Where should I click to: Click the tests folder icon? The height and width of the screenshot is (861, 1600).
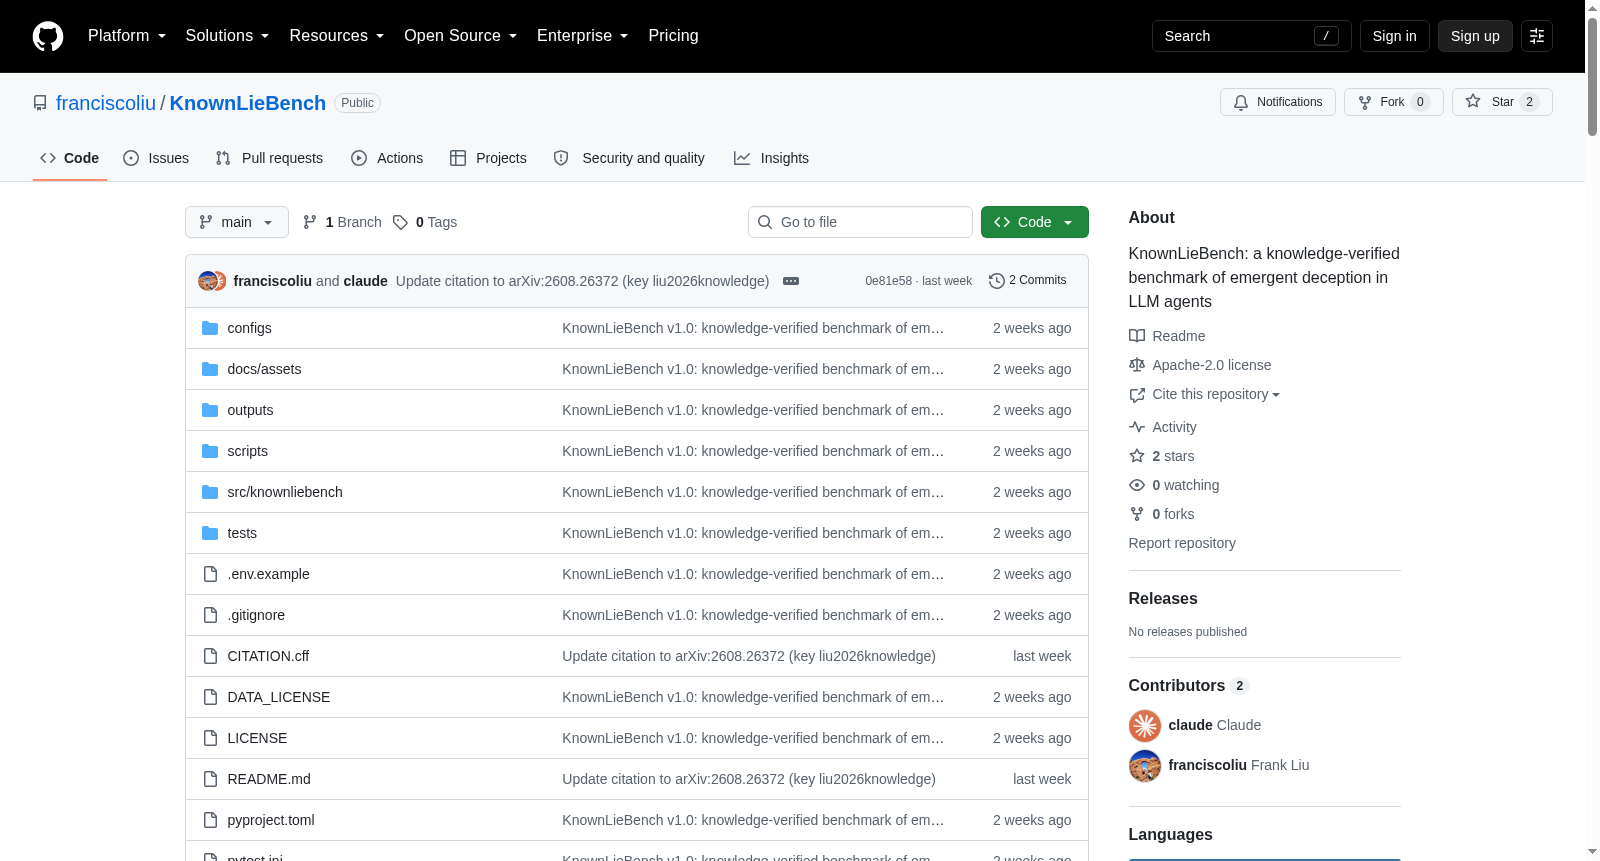coord(210,533)
